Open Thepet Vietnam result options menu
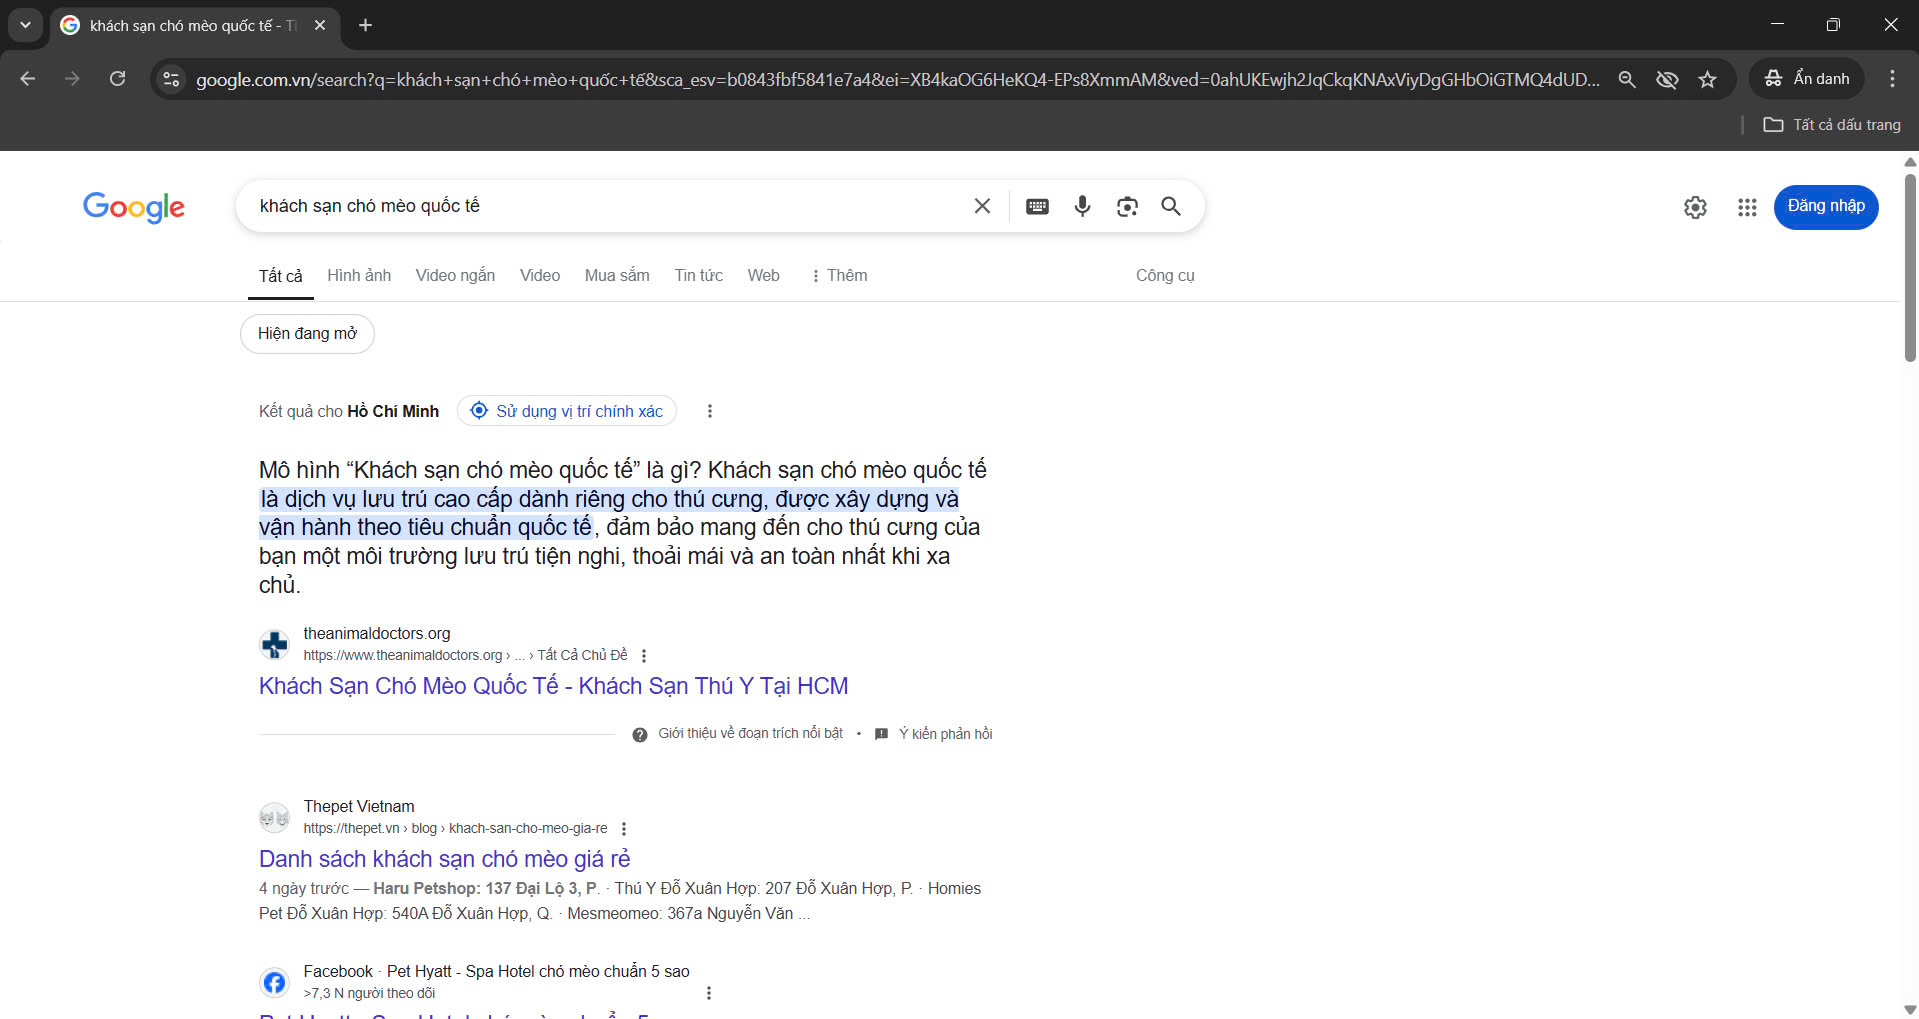 [624, 829]
